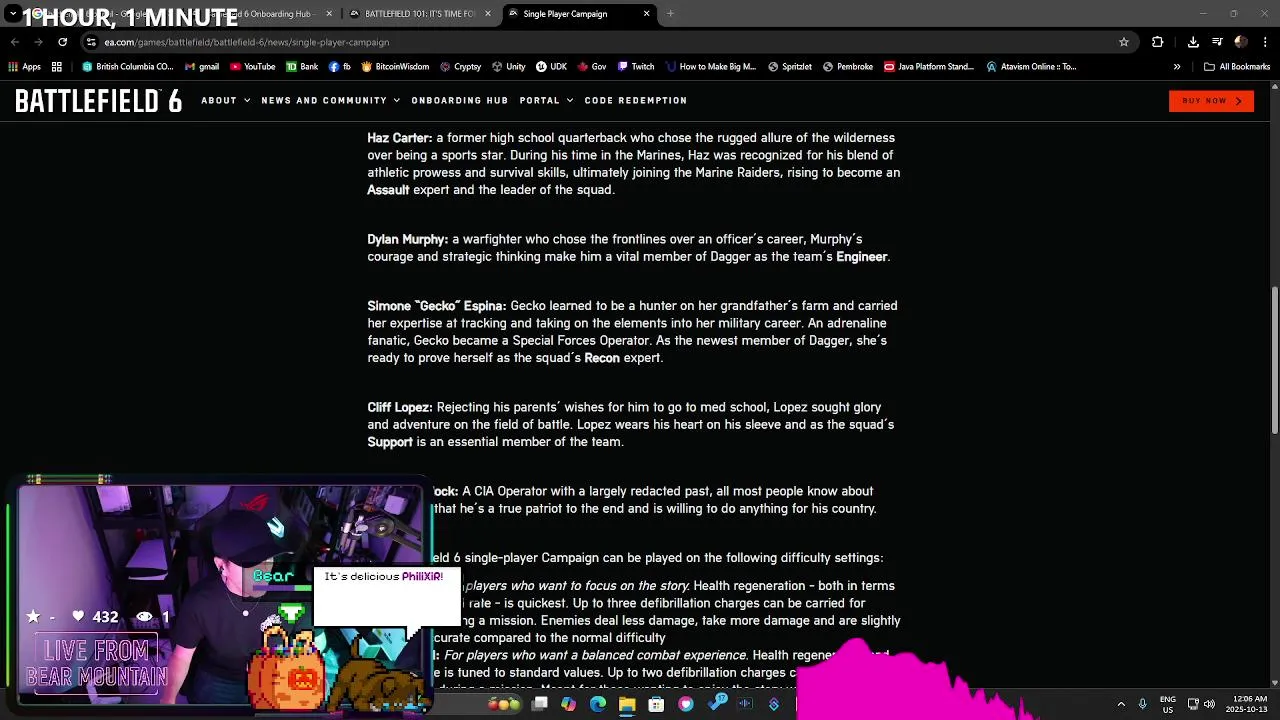Screen dimensions: 1280x720
Task: Open a new browser tab
Action: click(671, 14)
